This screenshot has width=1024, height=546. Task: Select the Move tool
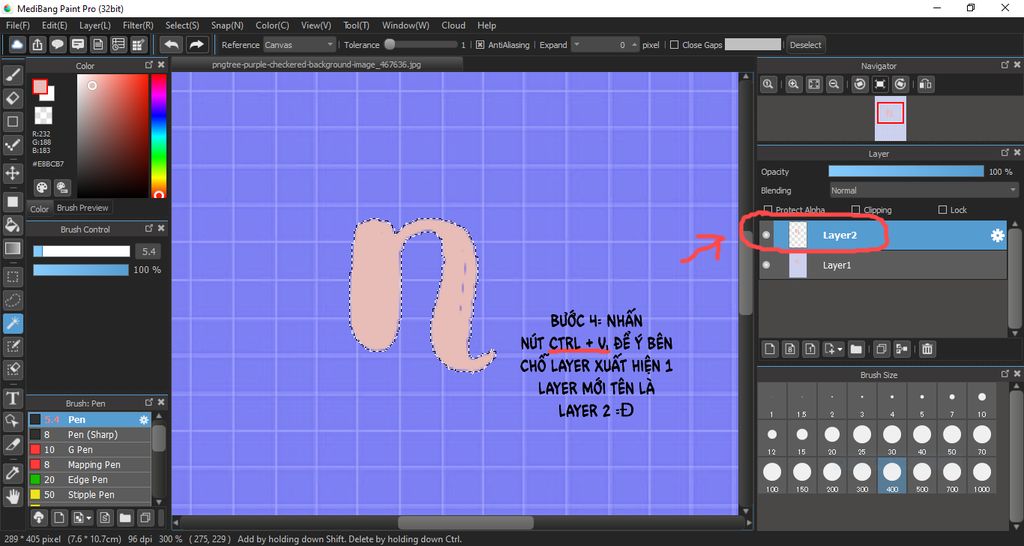pos(12,173)
